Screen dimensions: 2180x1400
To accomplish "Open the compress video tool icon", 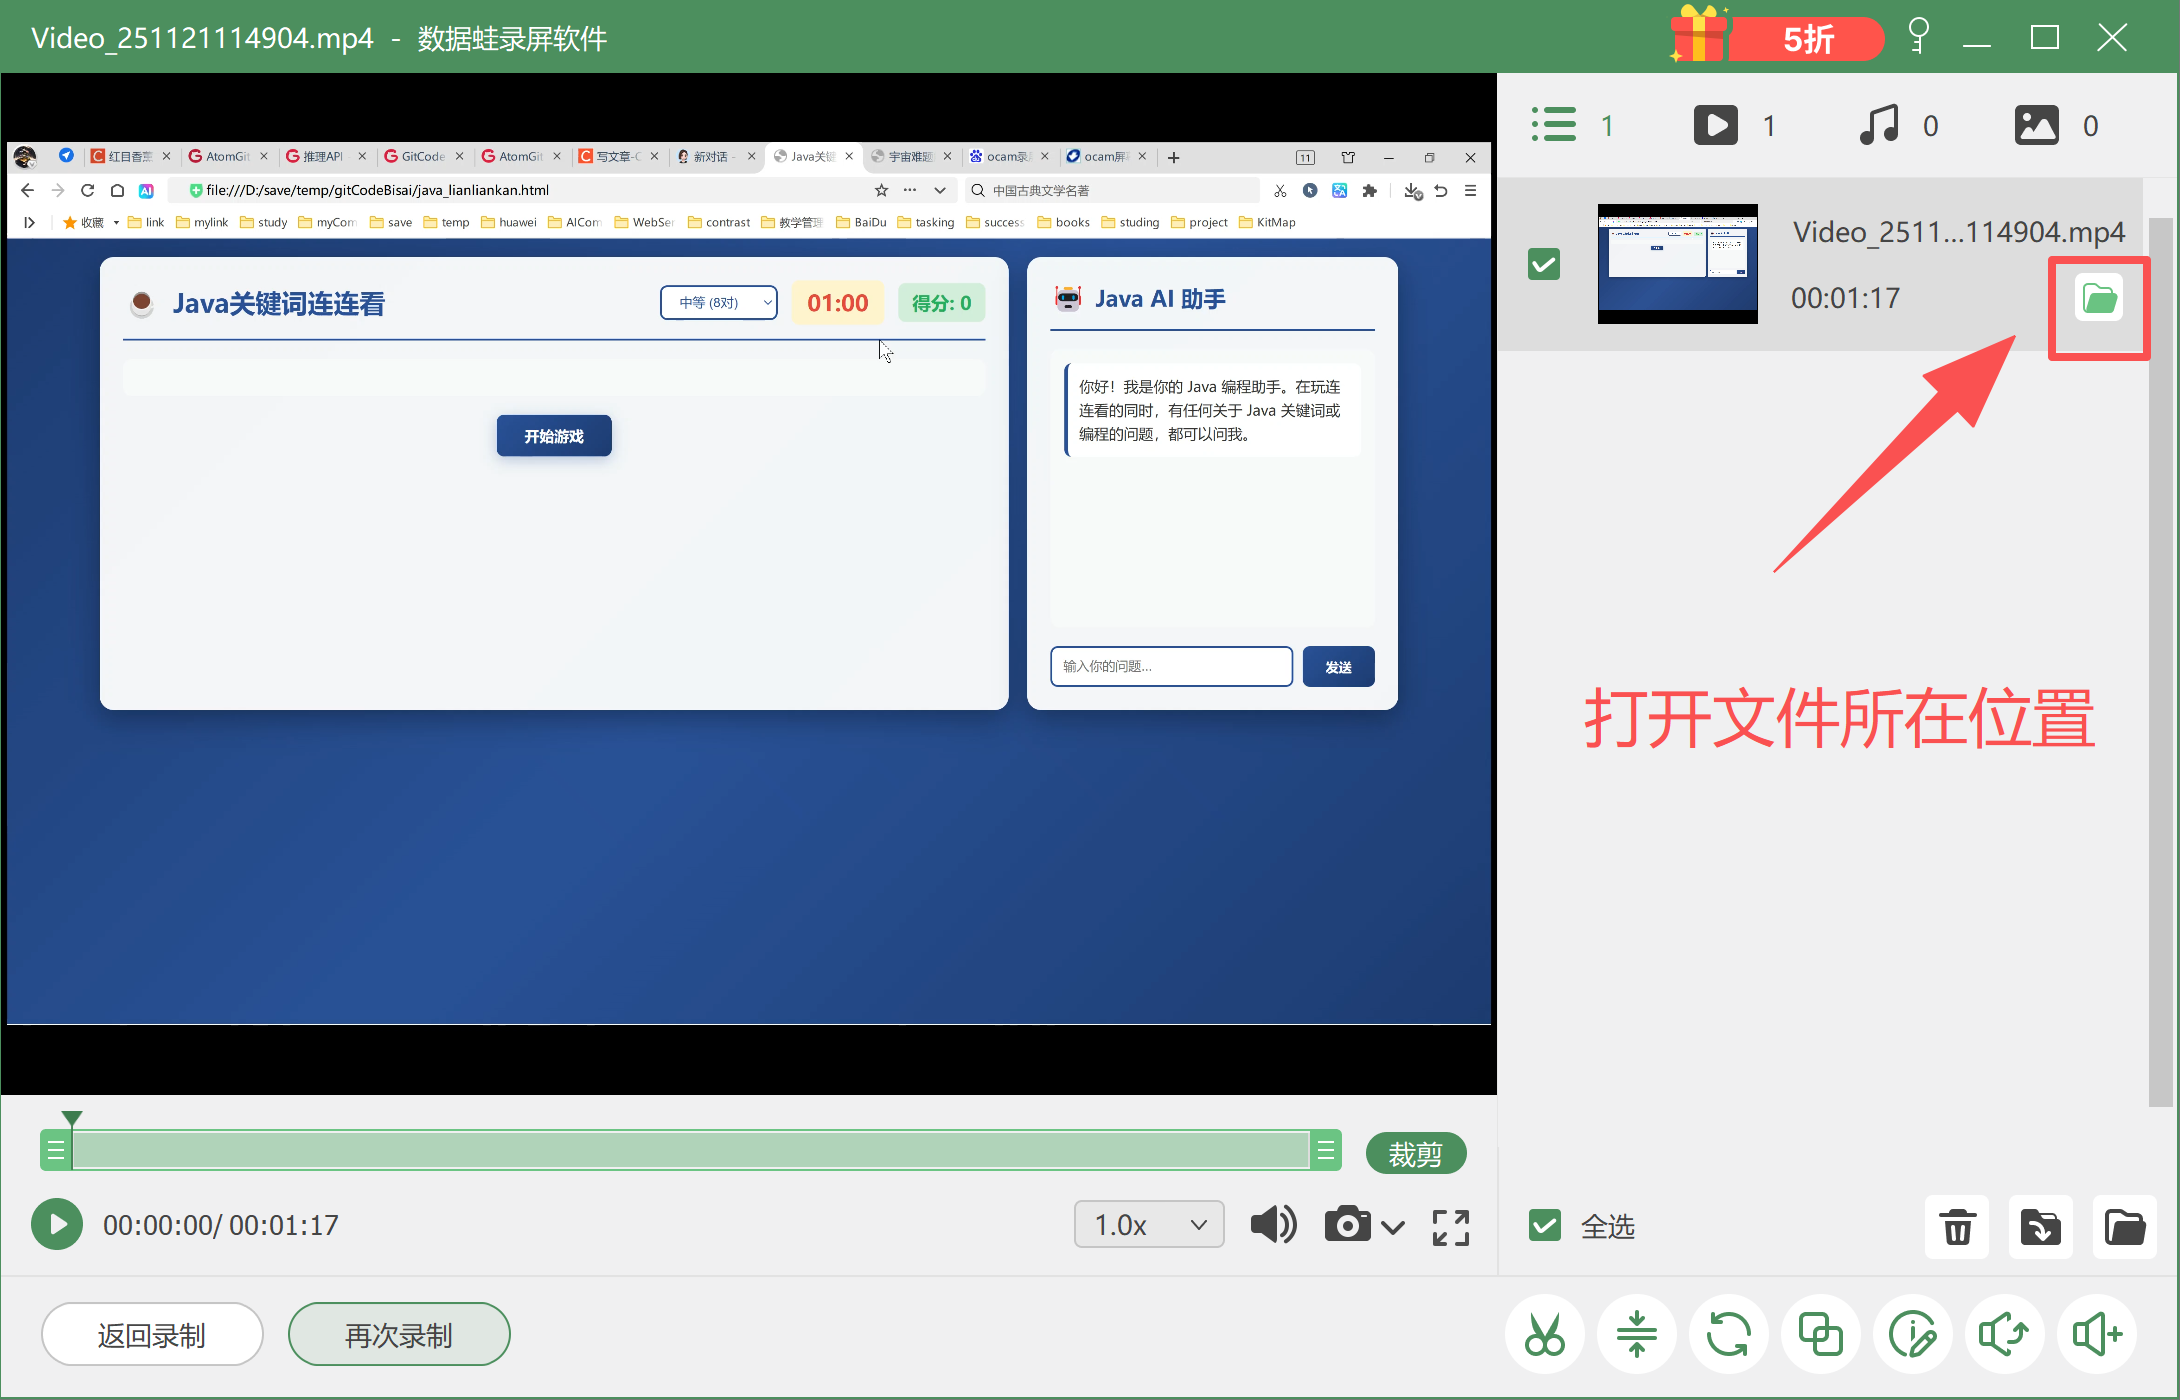I will (x=1636, y=1334).
